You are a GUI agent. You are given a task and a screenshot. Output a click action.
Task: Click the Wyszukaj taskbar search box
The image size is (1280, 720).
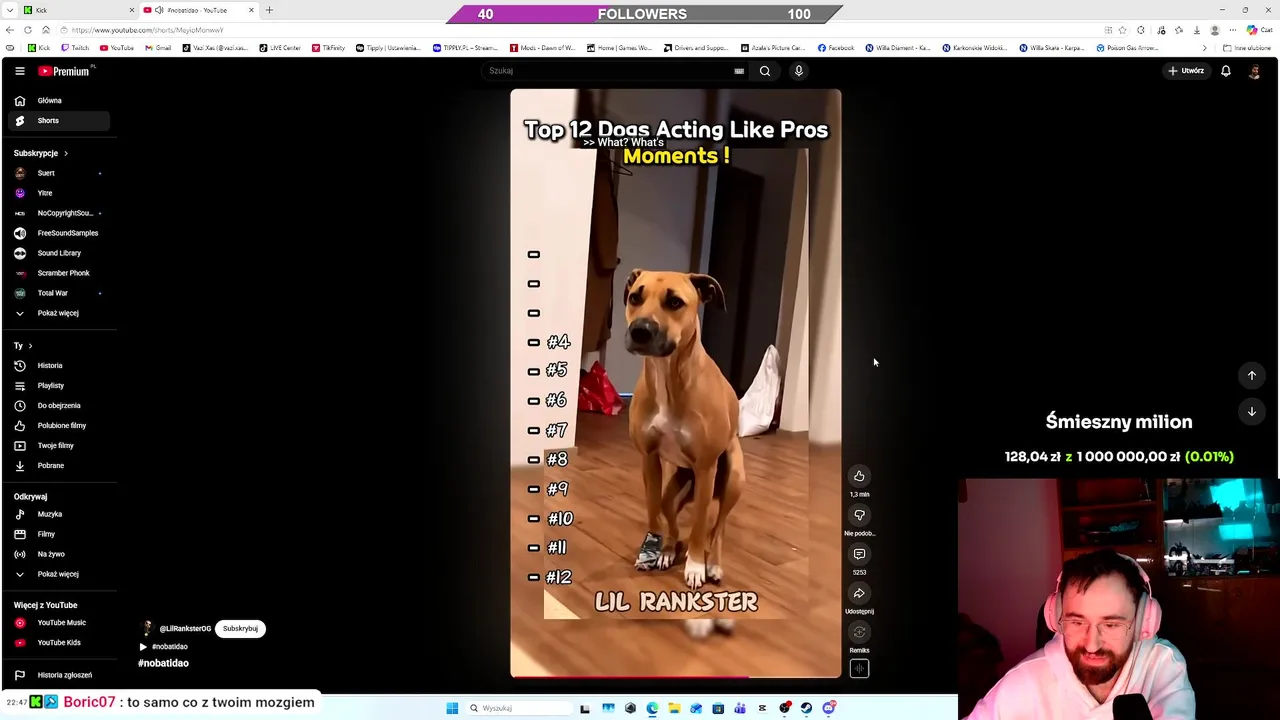(518, 708)
